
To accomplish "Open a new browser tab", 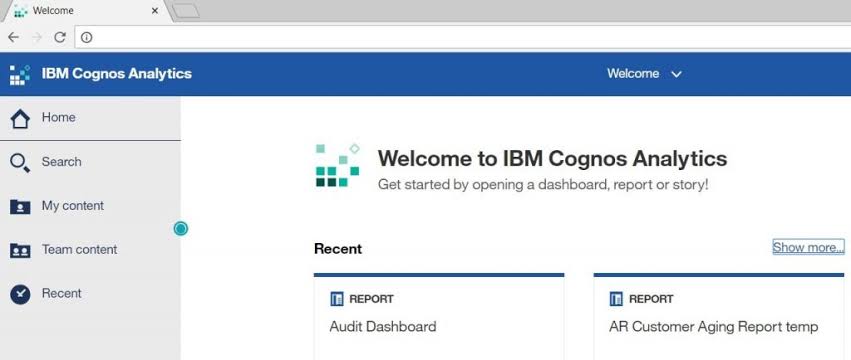I will click(186, 11).
